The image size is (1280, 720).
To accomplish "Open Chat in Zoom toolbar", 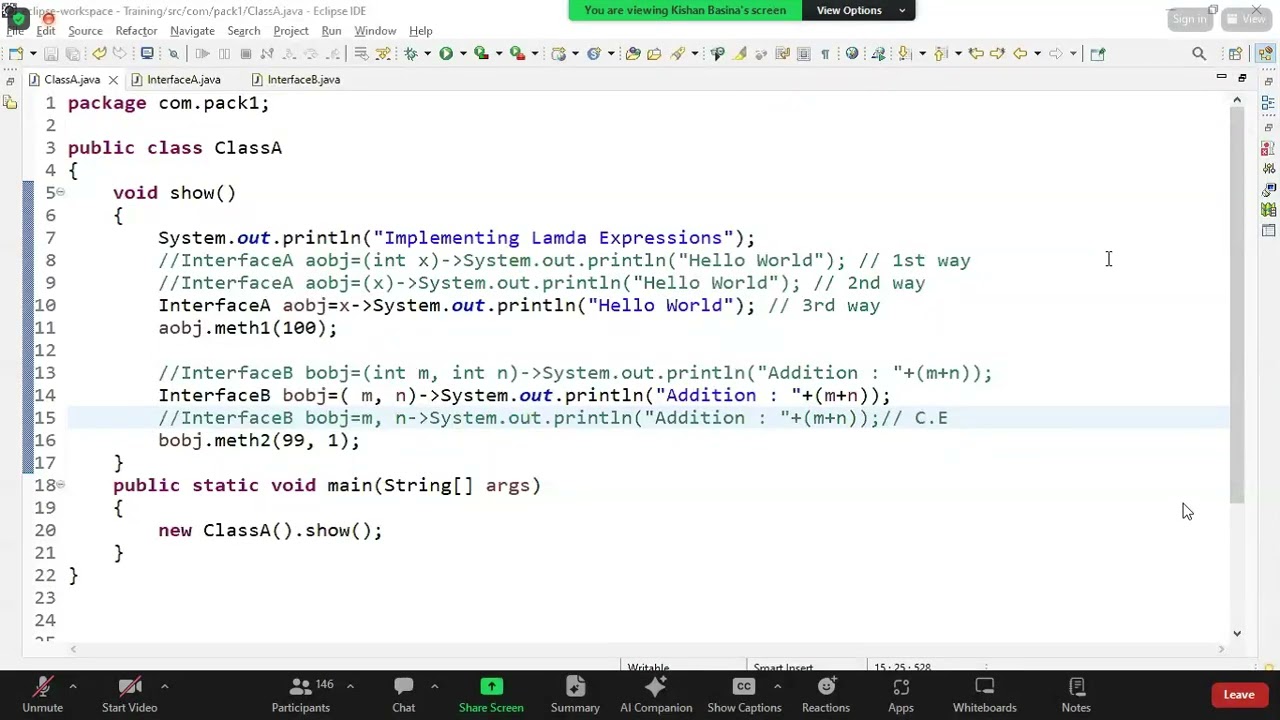I will 403,693.
